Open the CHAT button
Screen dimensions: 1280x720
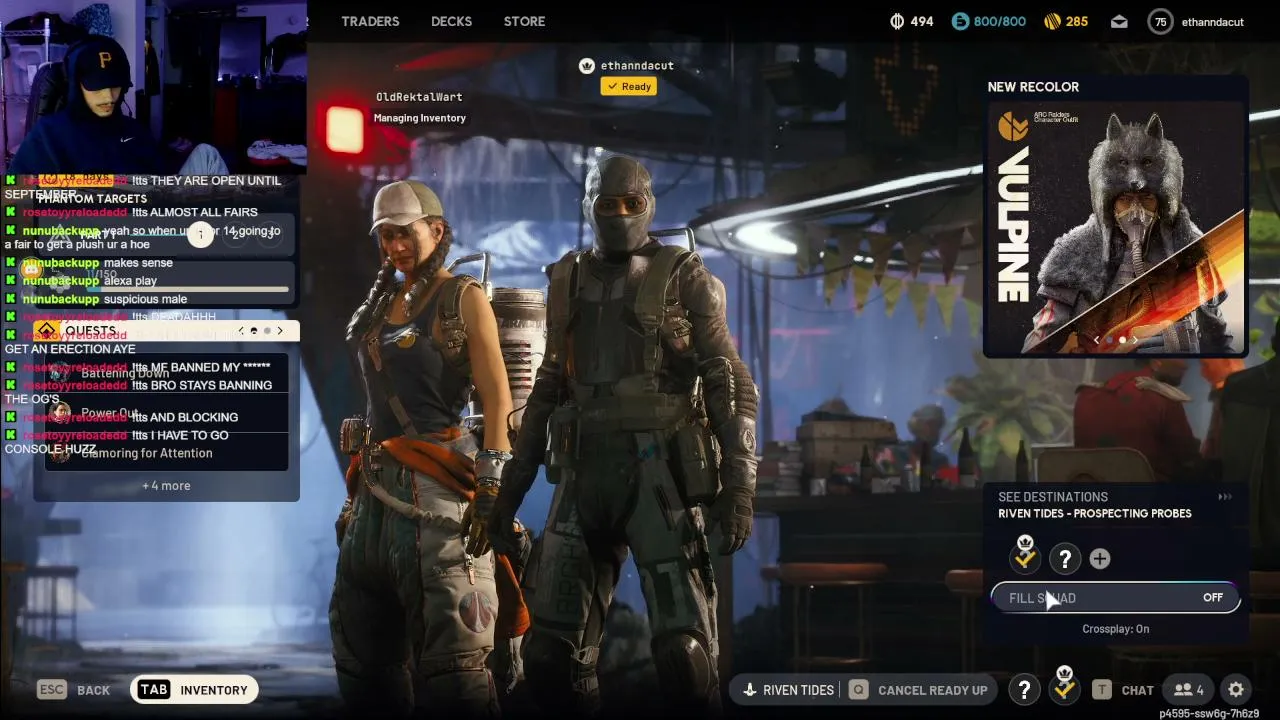coord(1137,690)
